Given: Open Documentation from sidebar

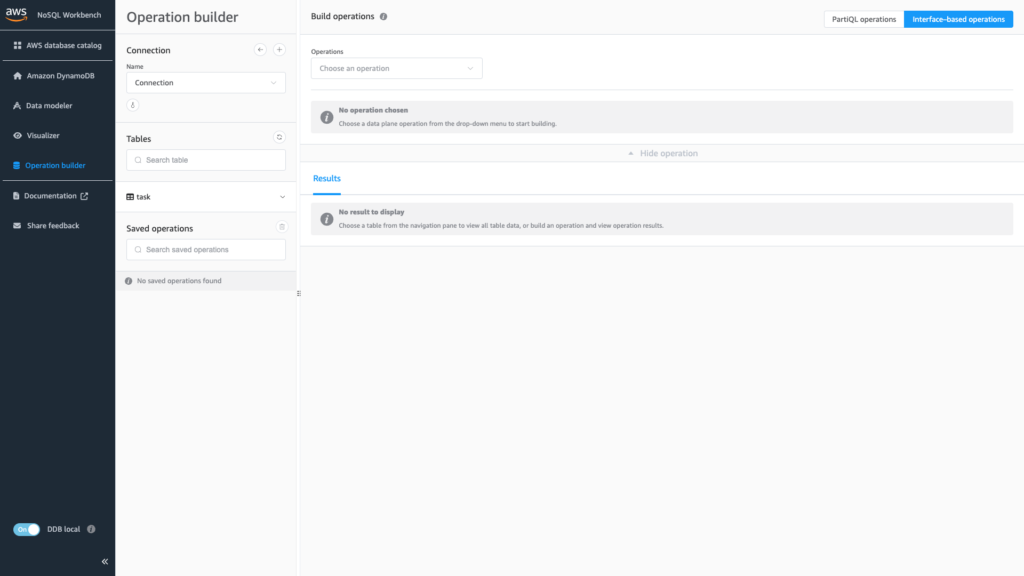Looking at the screenshot, I should pos(53,195).
